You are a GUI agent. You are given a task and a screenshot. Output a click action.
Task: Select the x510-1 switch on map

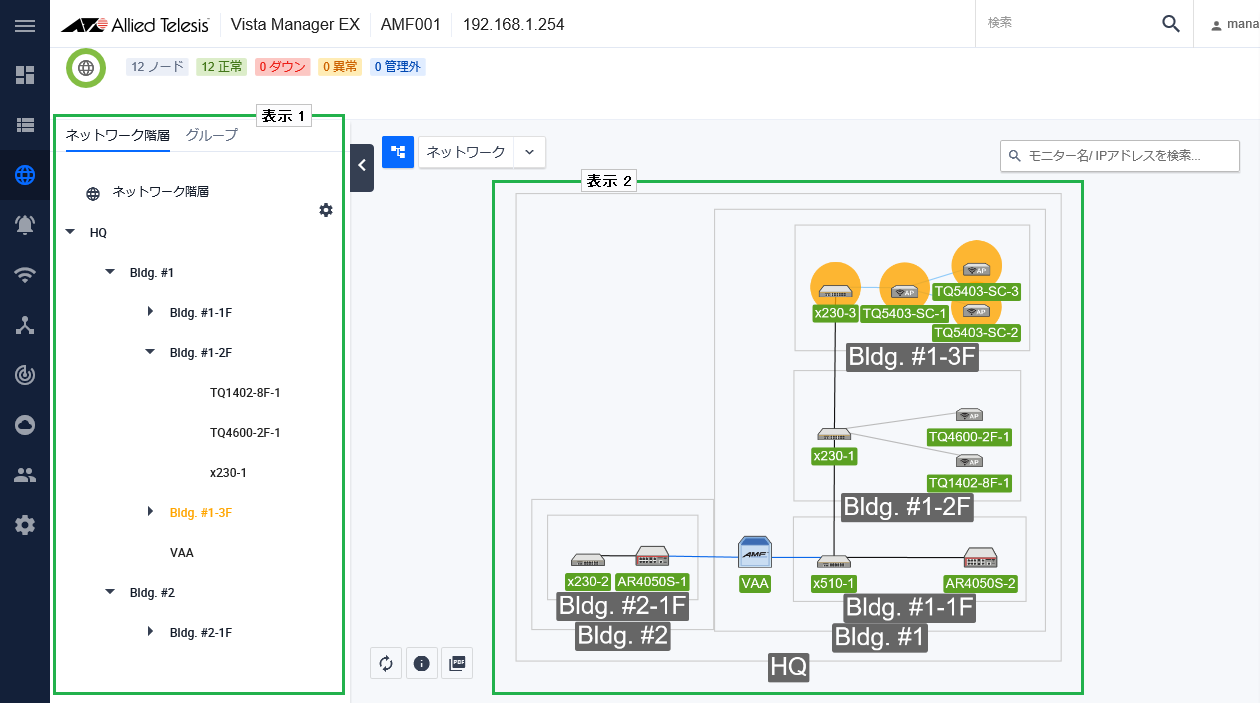click(833, 561)
